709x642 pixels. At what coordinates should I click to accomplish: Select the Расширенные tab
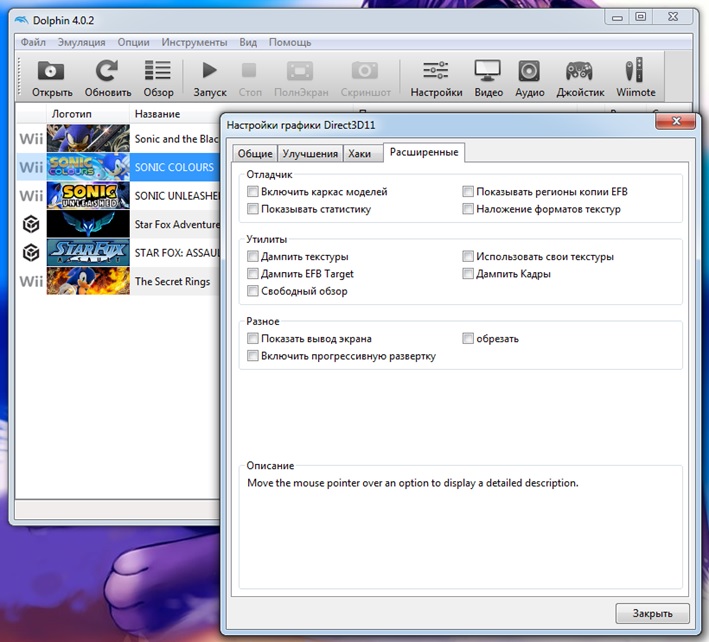click(424, 152)
